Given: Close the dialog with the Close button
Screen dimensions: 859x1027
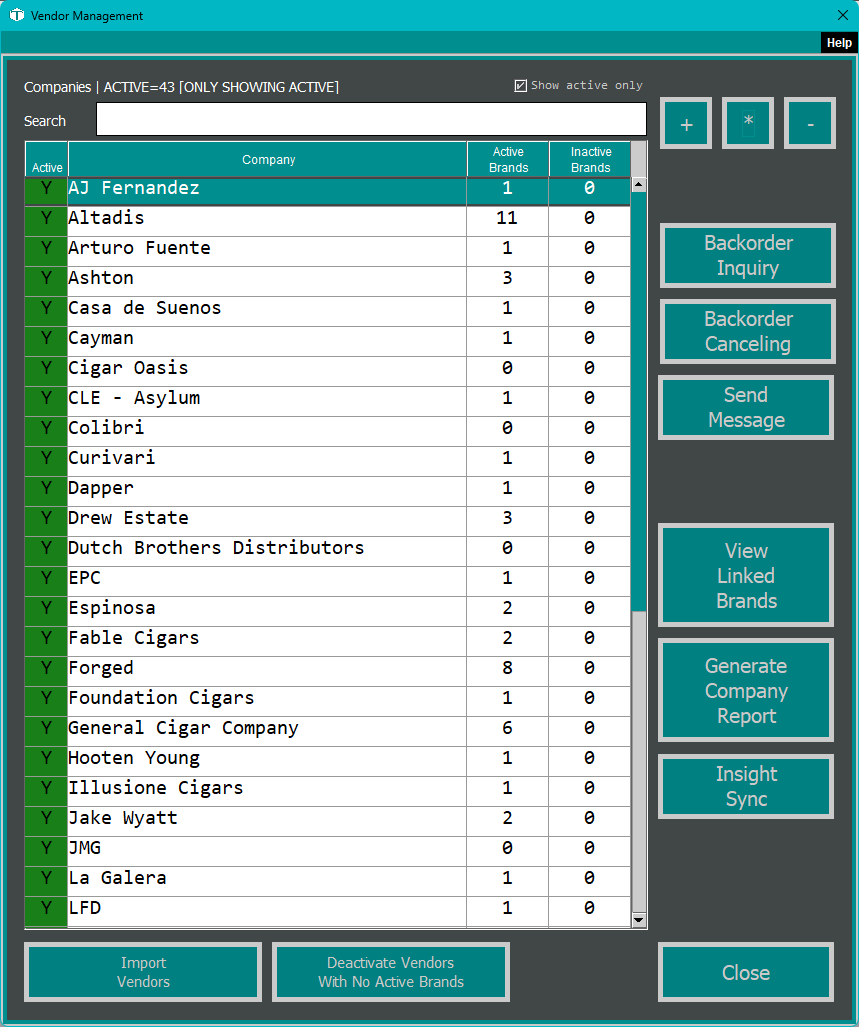Looking at the screenshot, I should pyautogui.click(x=746, y=972).
